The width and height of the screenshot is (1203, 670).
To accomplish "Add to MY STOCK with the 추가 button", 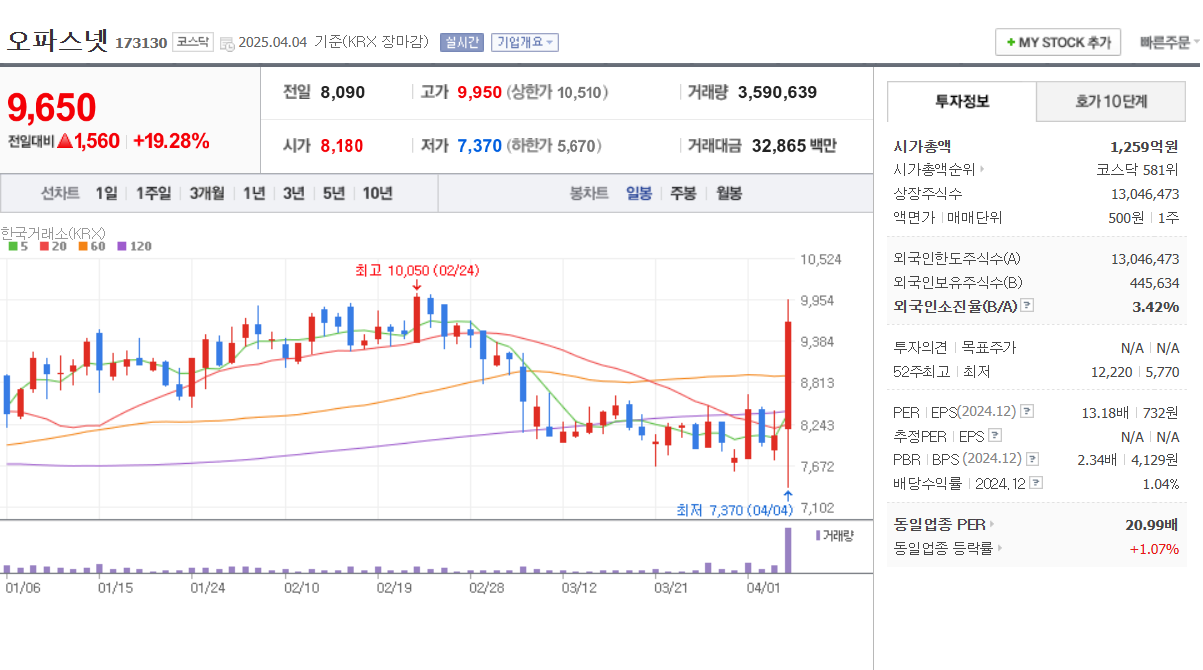I will coord(1058,42).
